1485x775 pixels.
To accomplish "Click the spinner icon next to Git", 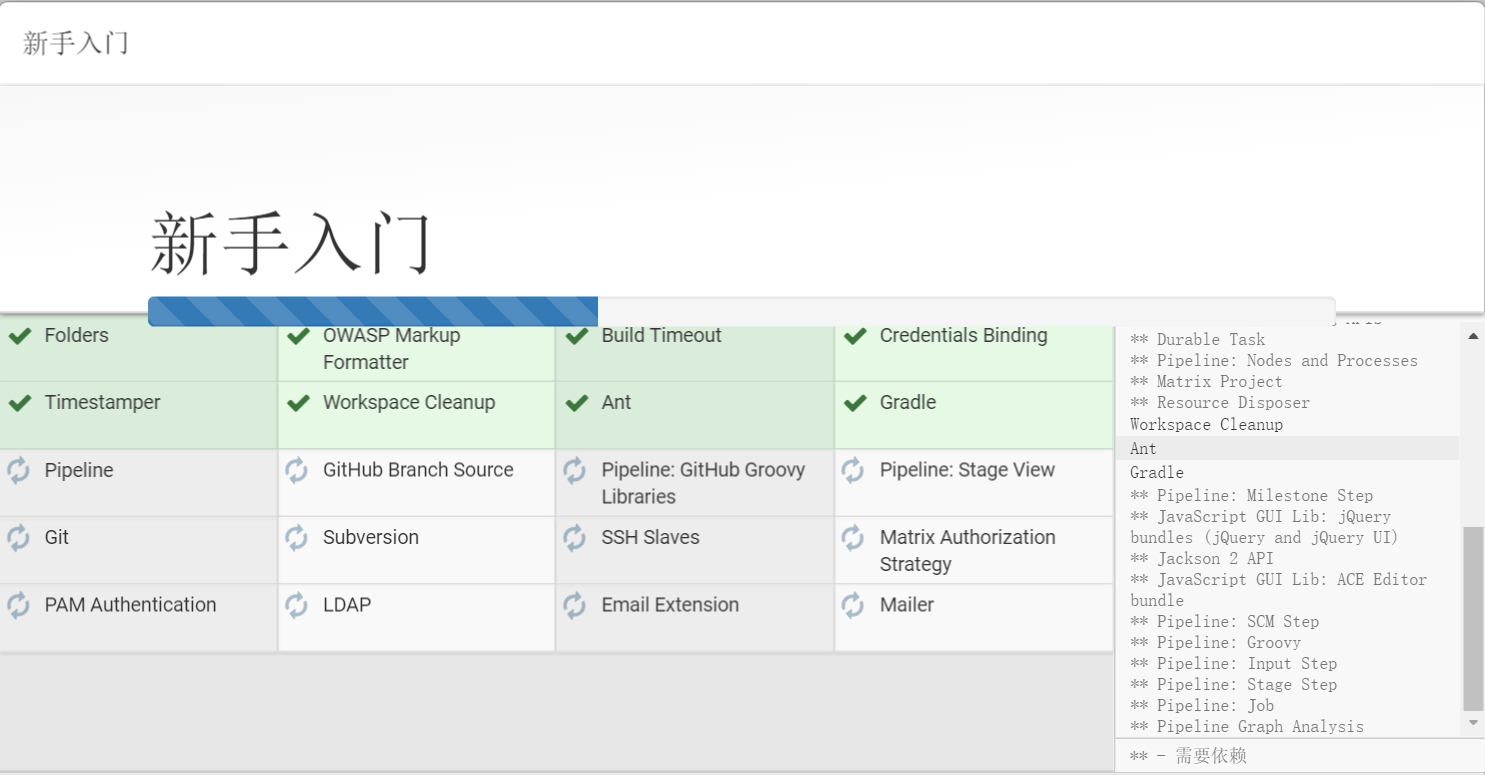I will click(x=19, y=538).
